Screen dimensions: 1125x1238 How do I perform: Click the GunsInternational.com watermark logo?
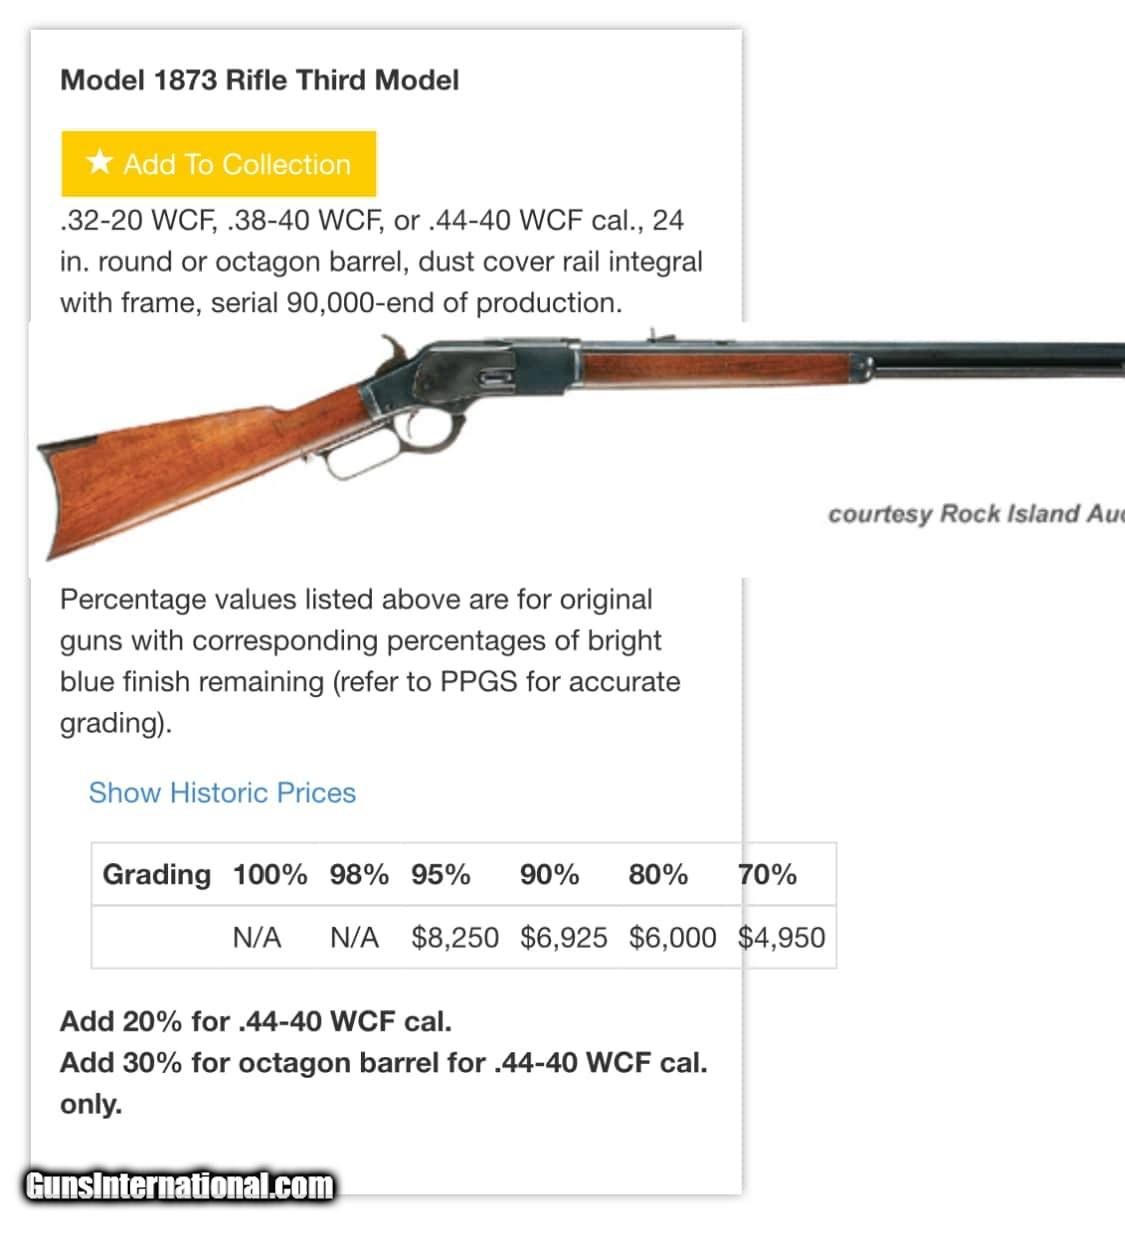coord(180,1186)
